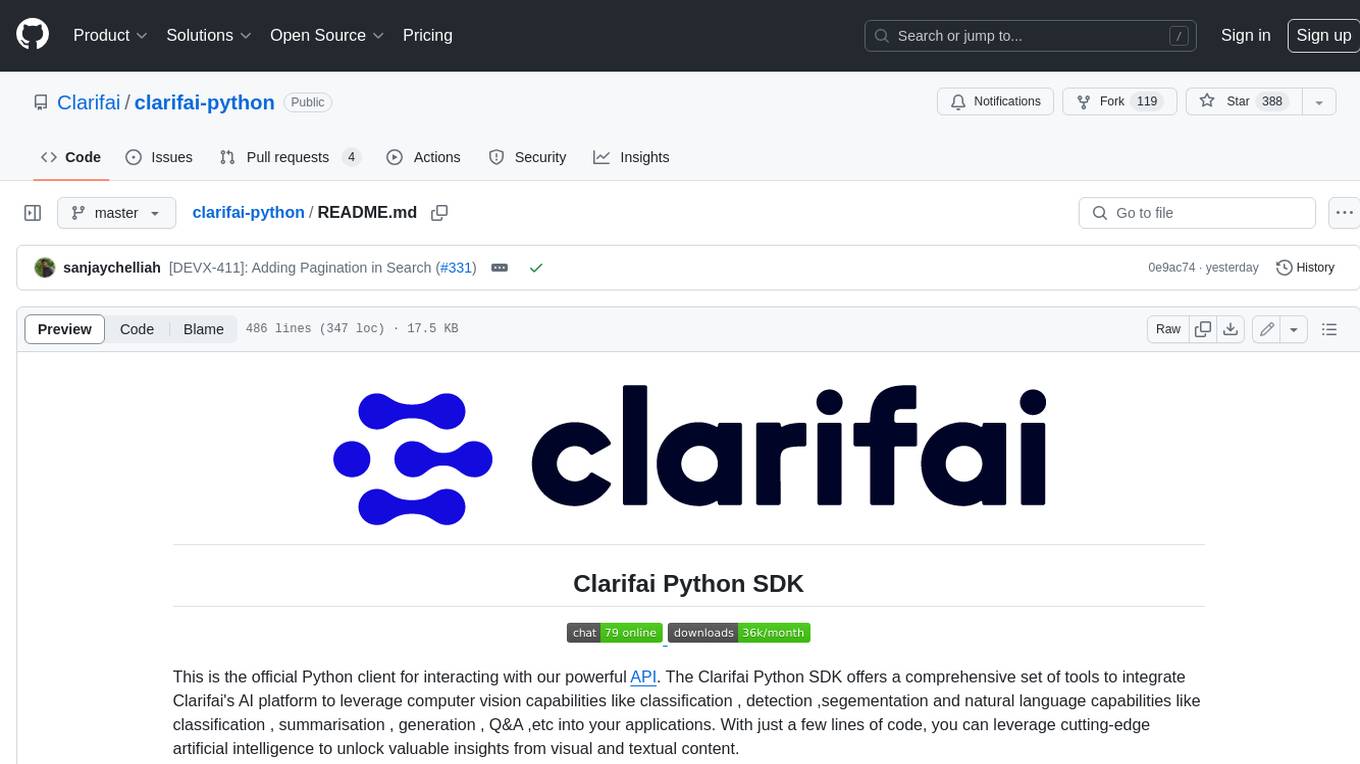Screen dimensions: 1360x764
Task: Open the master branch selector
Action: 116,213
